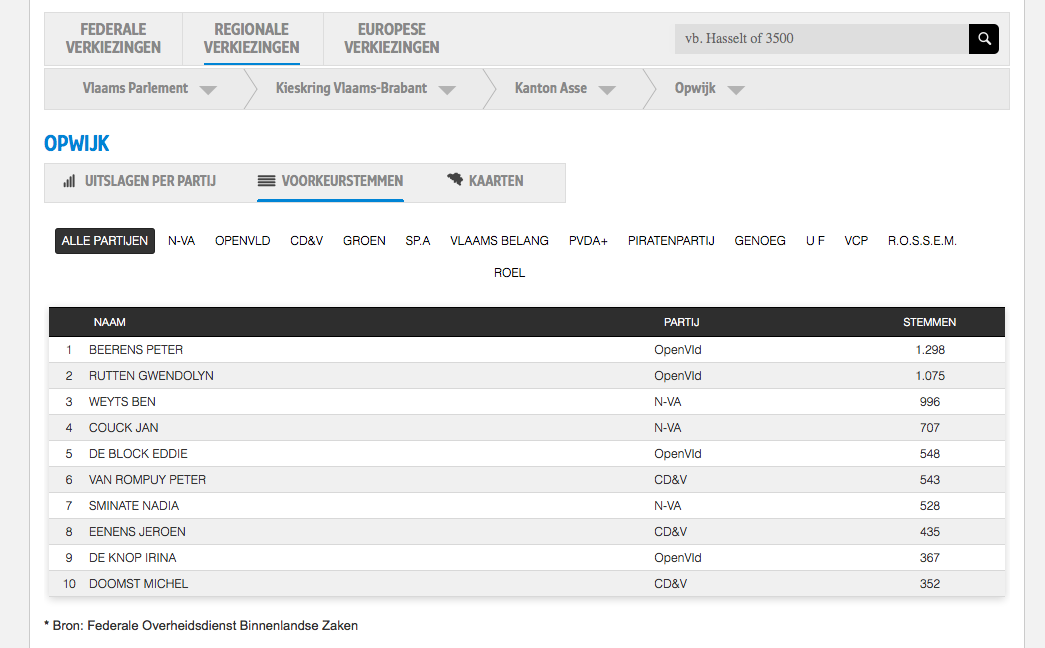
Task: Expand the Kanton Asse dropdown
Action: (x=606, y=90)
